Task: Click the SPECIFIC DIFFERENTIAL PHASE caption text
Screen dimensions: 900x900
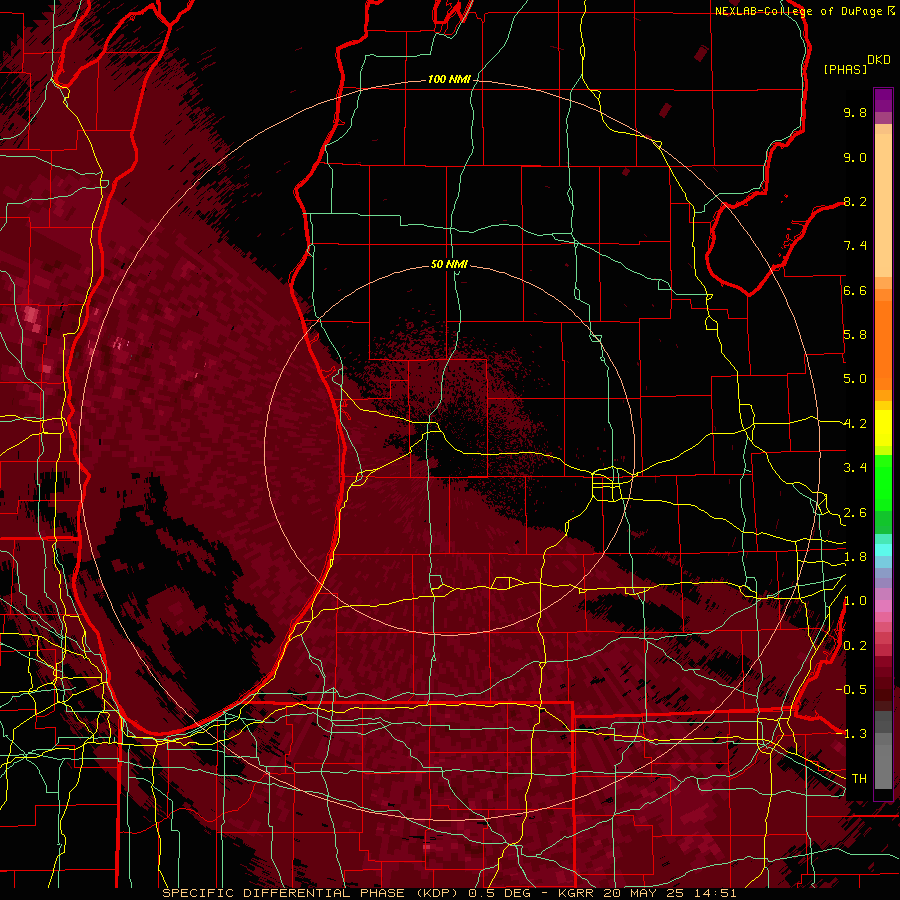Action: click(282, 893)
